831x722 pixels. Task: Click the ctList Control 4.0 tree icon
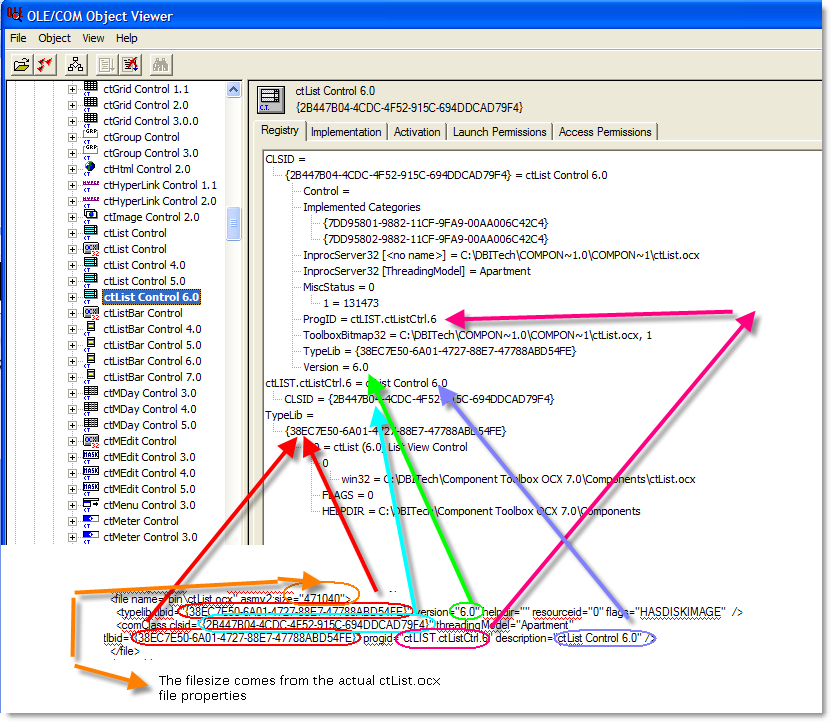coord(91,264)
